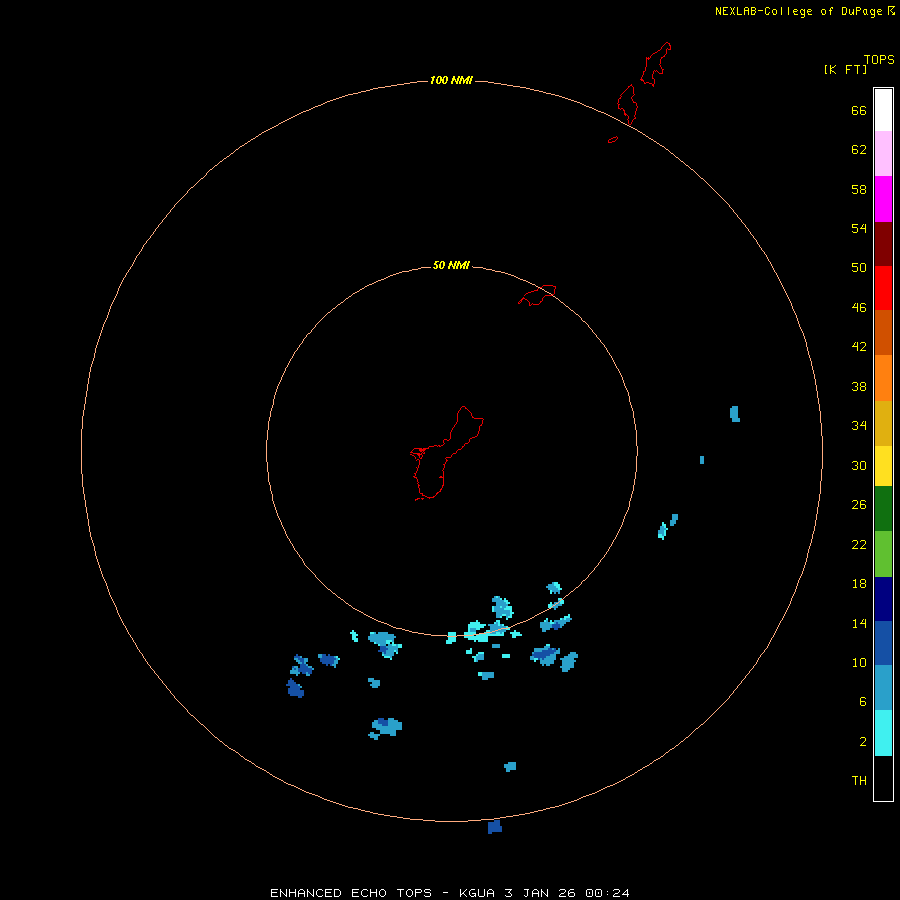
Task: Click the 26 legend value
Action: tap(859, 505)
